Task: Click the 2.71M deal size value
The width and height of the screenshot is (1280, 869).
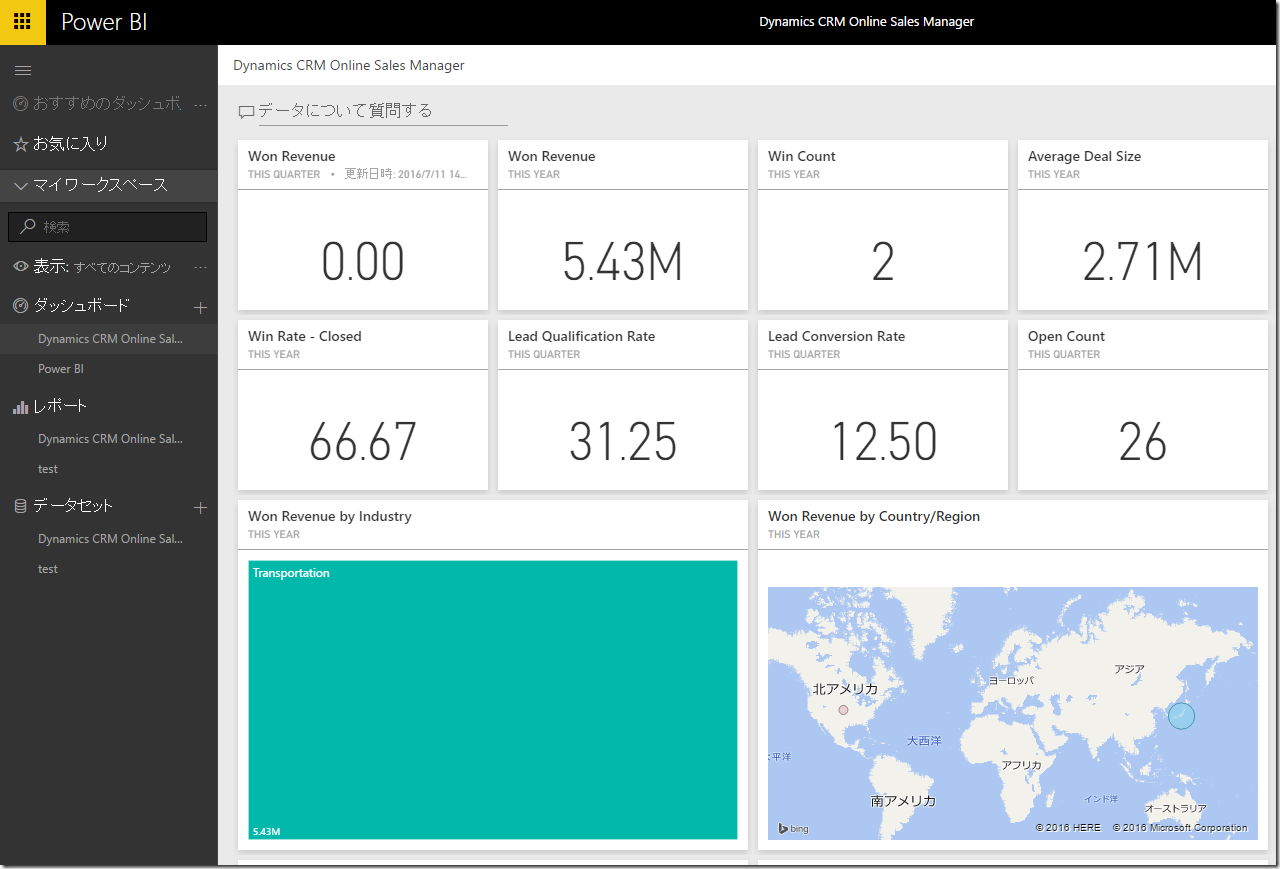Action: point(1143,262)
